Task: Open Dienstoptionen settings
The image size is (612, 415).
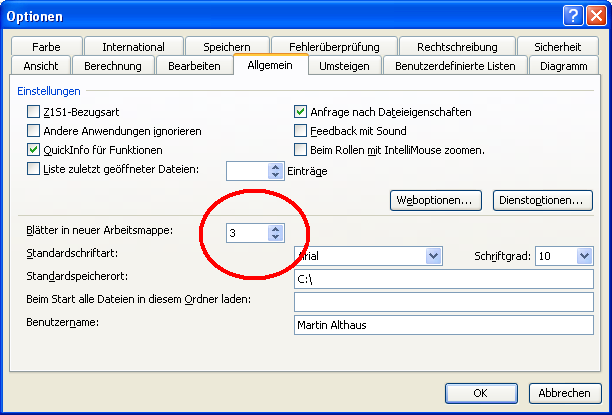Action: 540,200
